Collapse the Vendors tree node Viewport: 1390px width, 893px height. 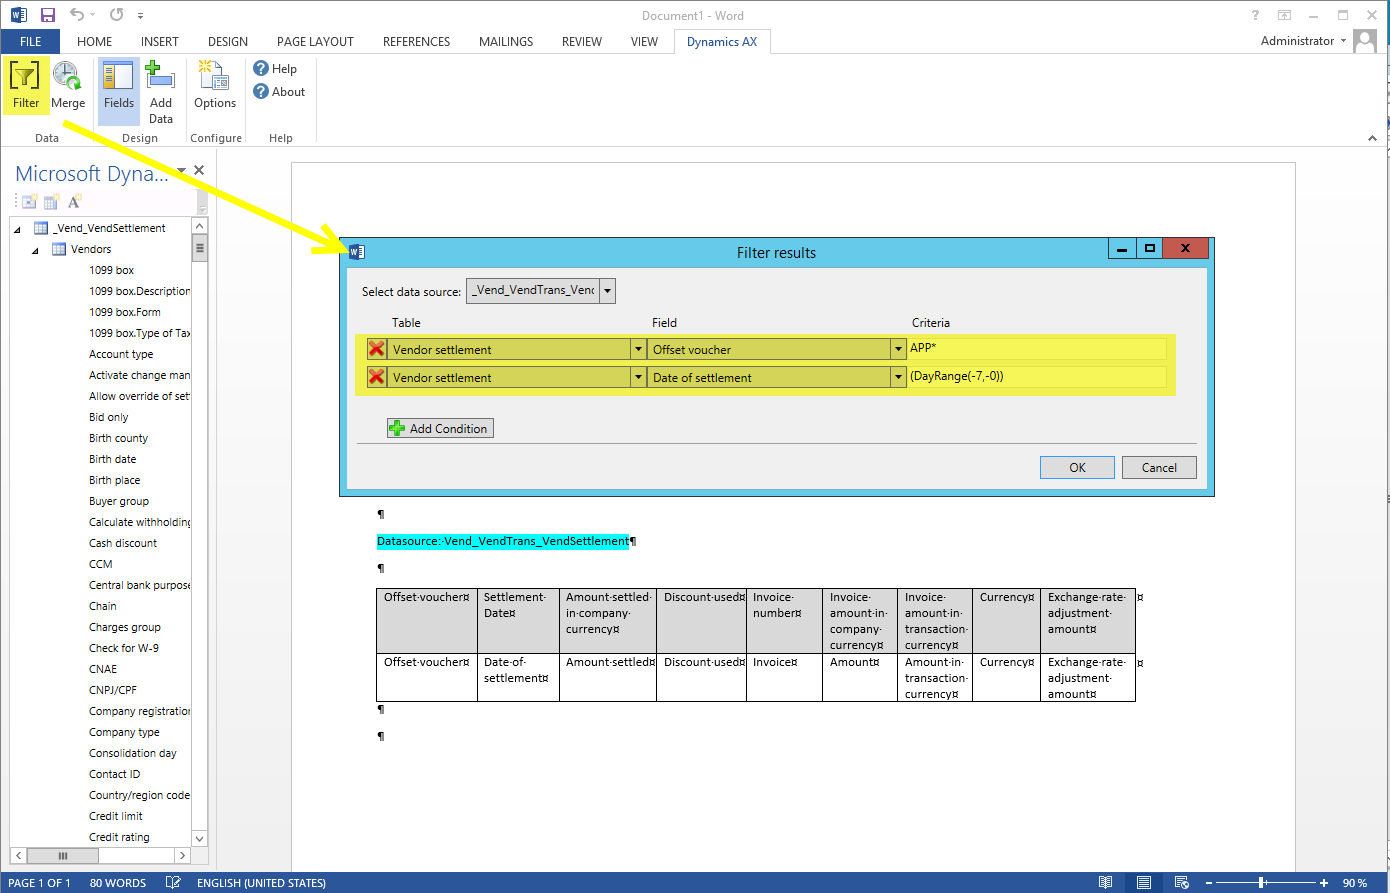click(x=35, y=250)
